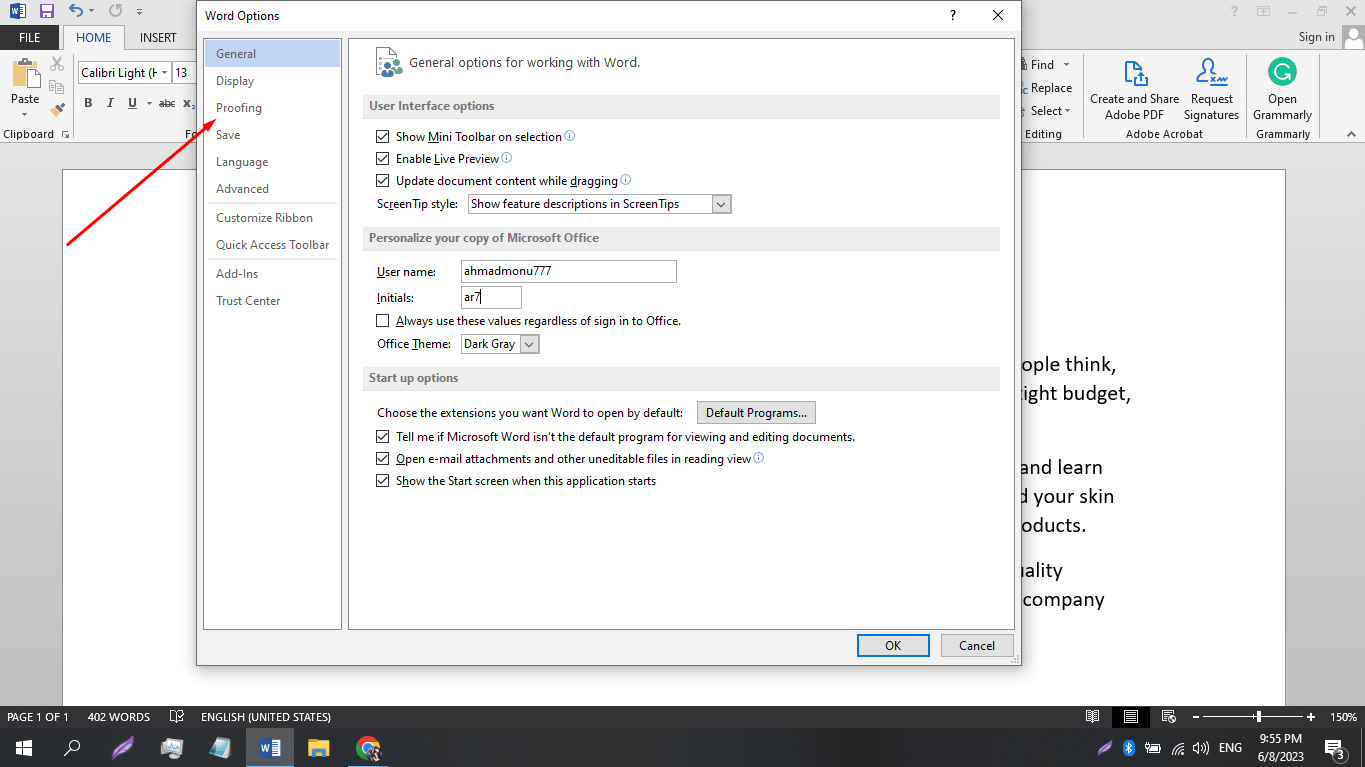Select Advanced in Word Options sidebar
The width and height of the screenshot is (1365, 767).
[272, 189]
